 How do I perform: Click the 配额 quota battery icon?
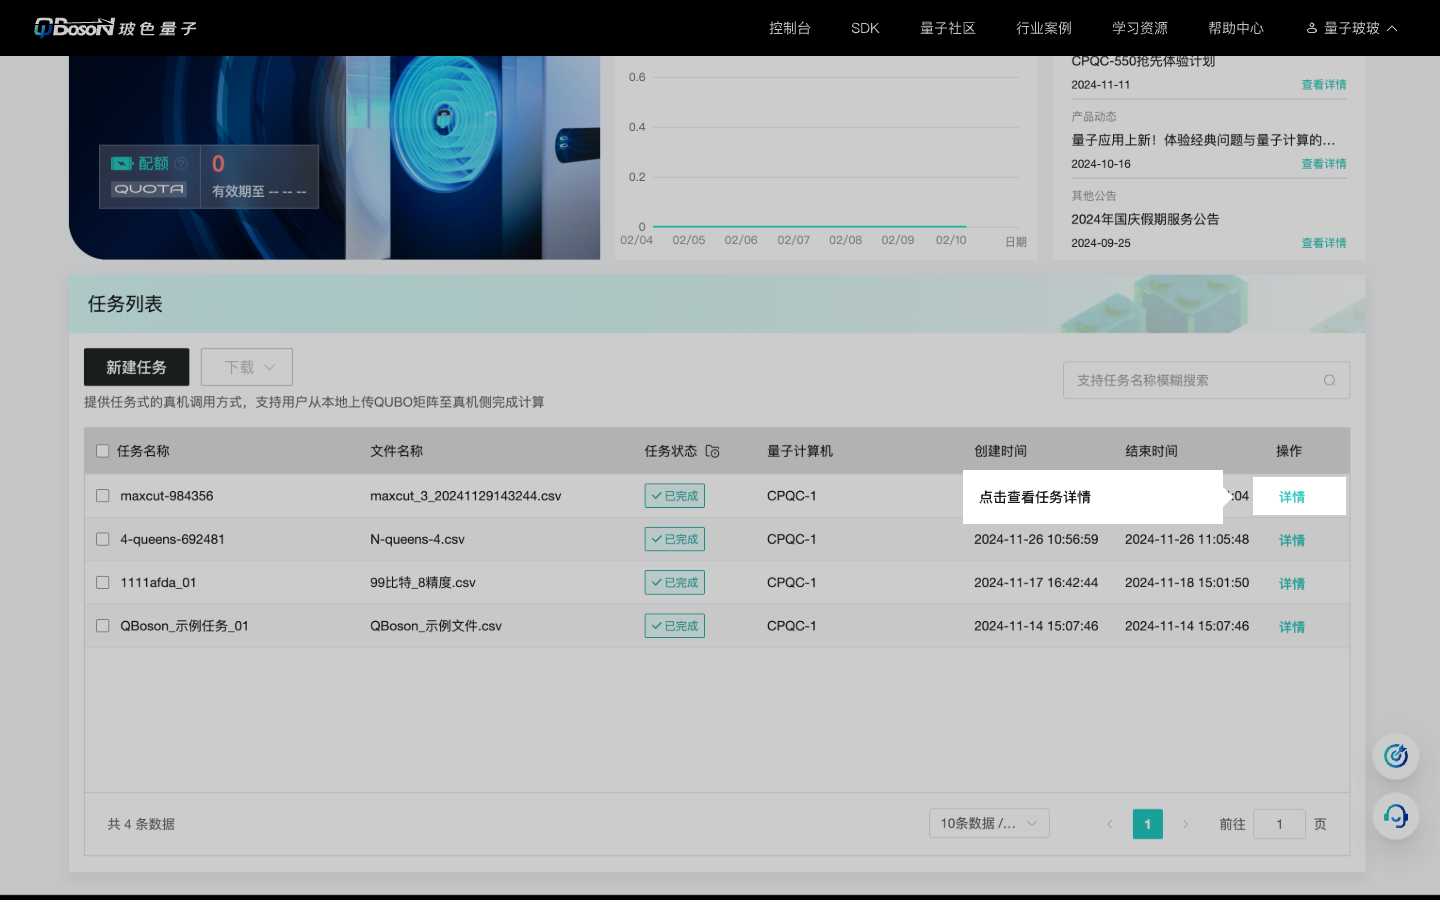(x=122, y=164)
